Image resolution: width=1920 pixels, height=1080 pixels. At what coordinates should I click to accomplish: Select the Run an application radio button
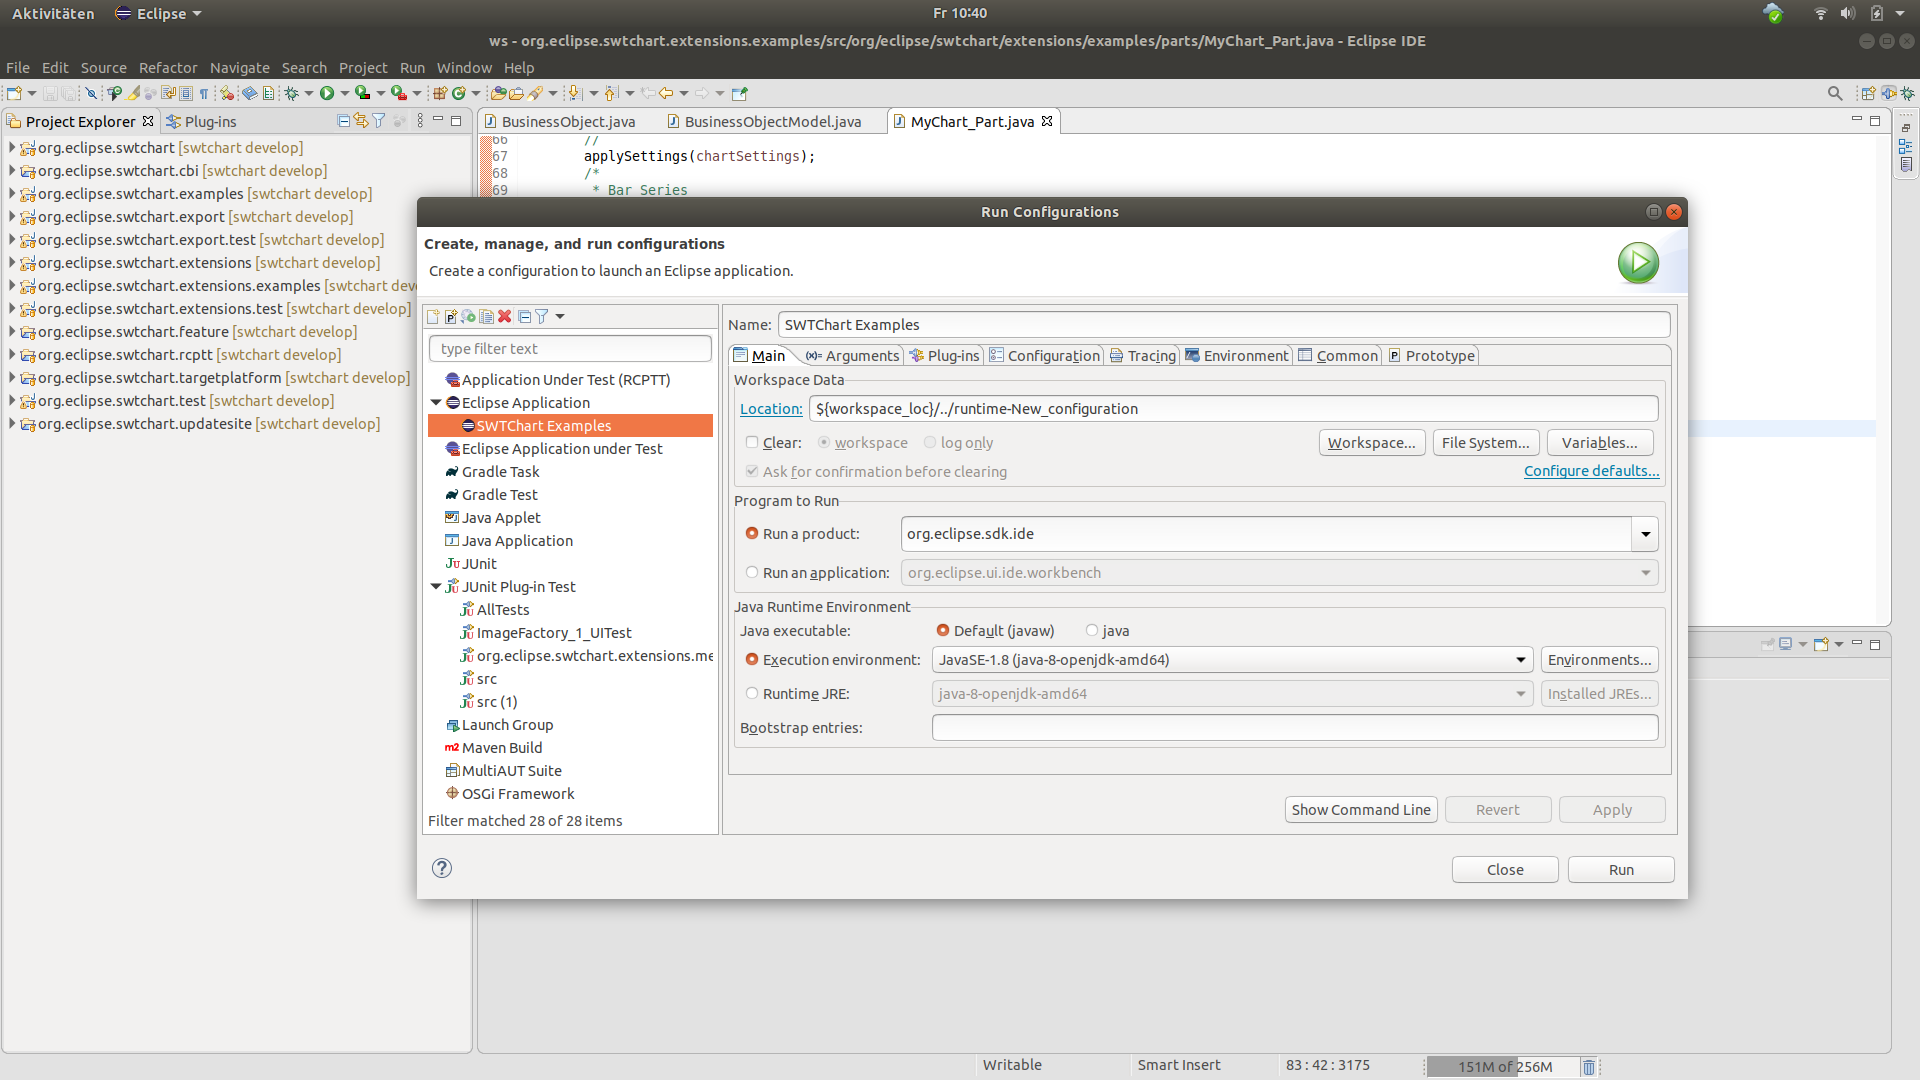point(752,572)
